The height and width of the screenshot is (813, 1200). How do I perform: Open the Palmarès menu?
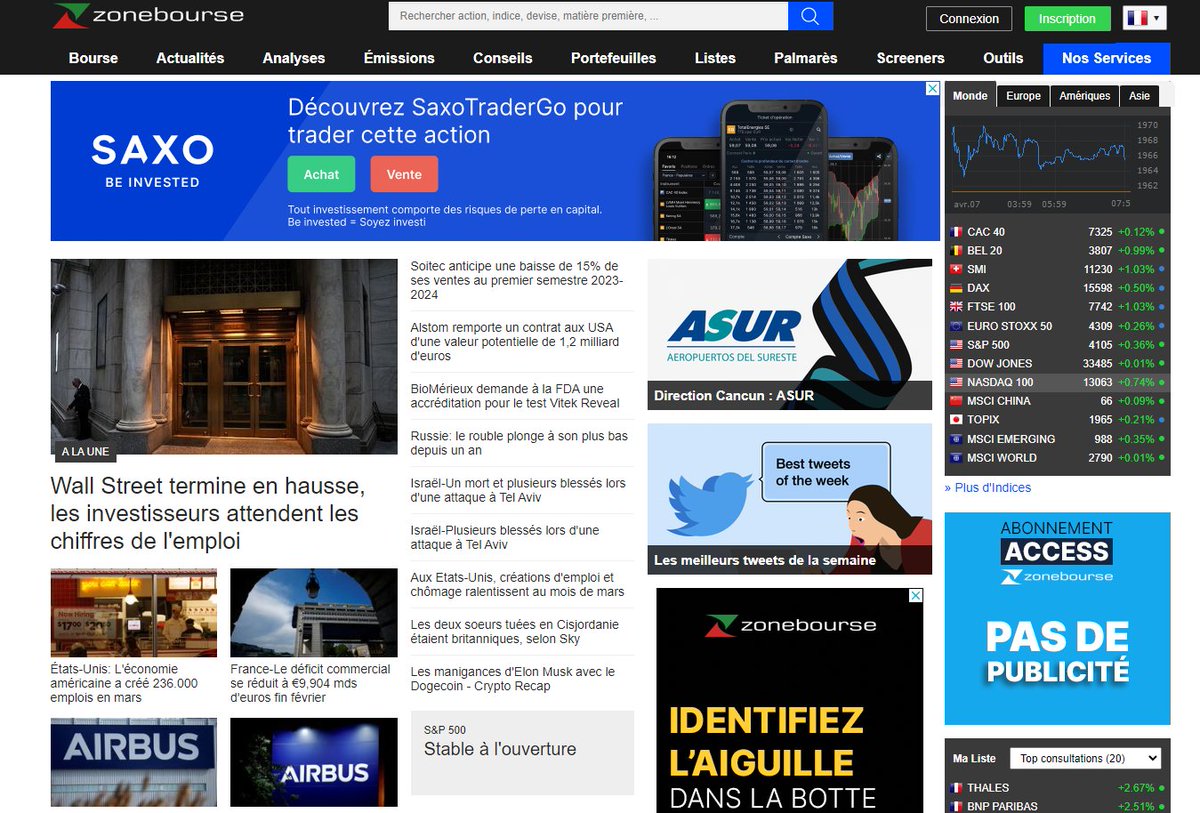(806, 58)
